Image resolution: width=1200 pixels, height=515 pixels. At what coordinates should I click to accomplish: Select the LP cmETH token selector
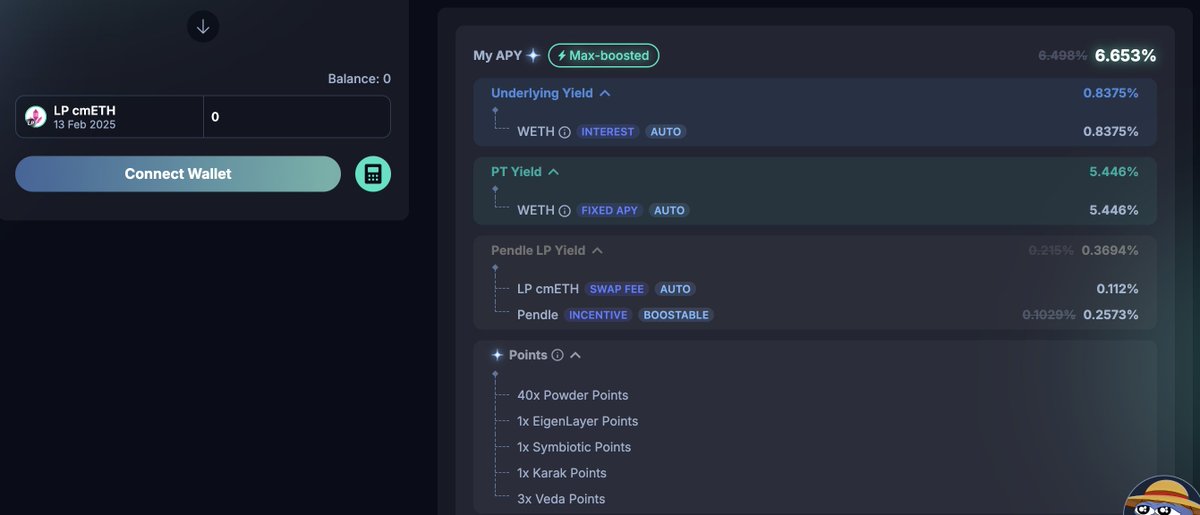(110, 117)
